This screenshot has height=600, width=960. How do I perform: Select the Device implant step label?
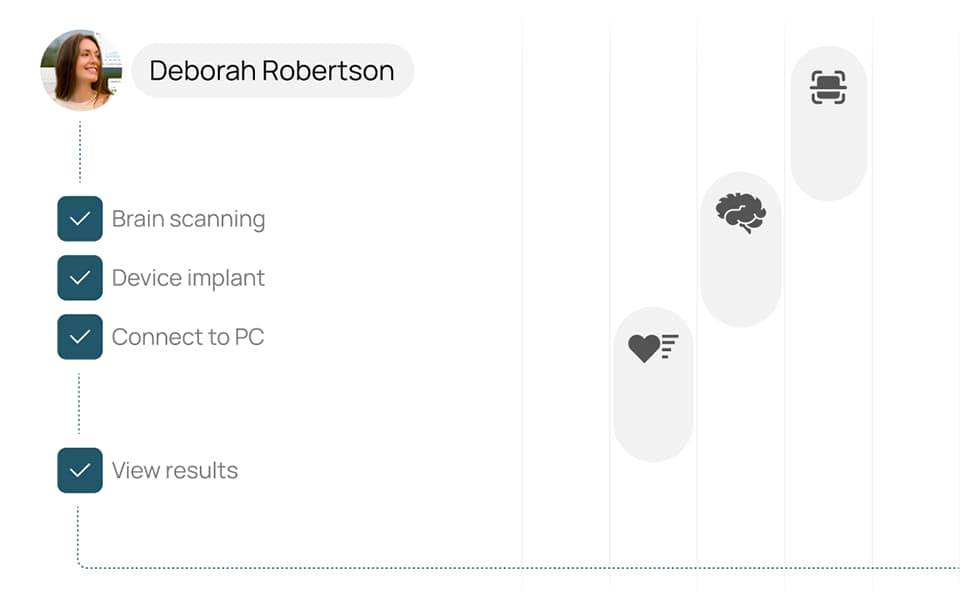coord(188,278)
